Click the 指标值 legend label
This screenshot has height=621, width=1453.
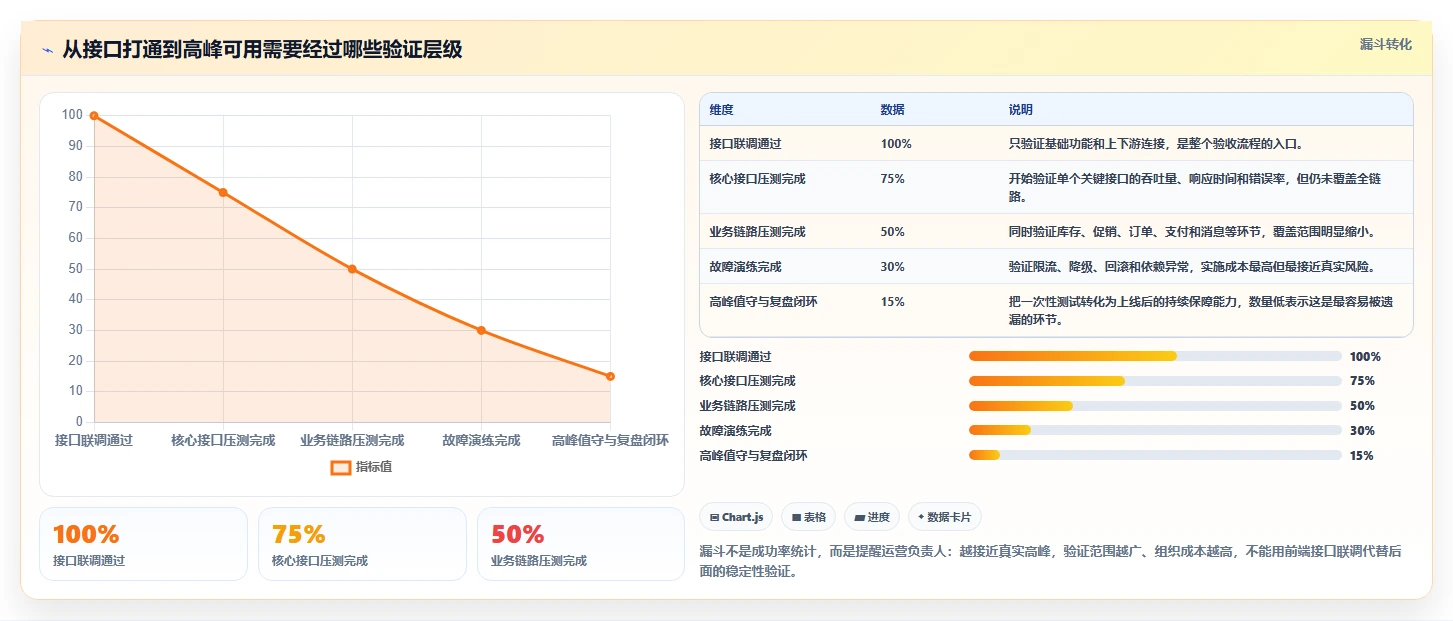click(x=374, y=467)
